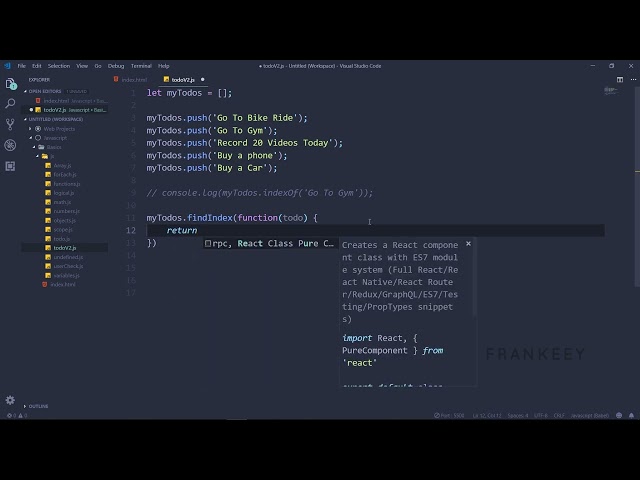
Task: Switch to the index.html editor tab
Action: click(131, 80)
